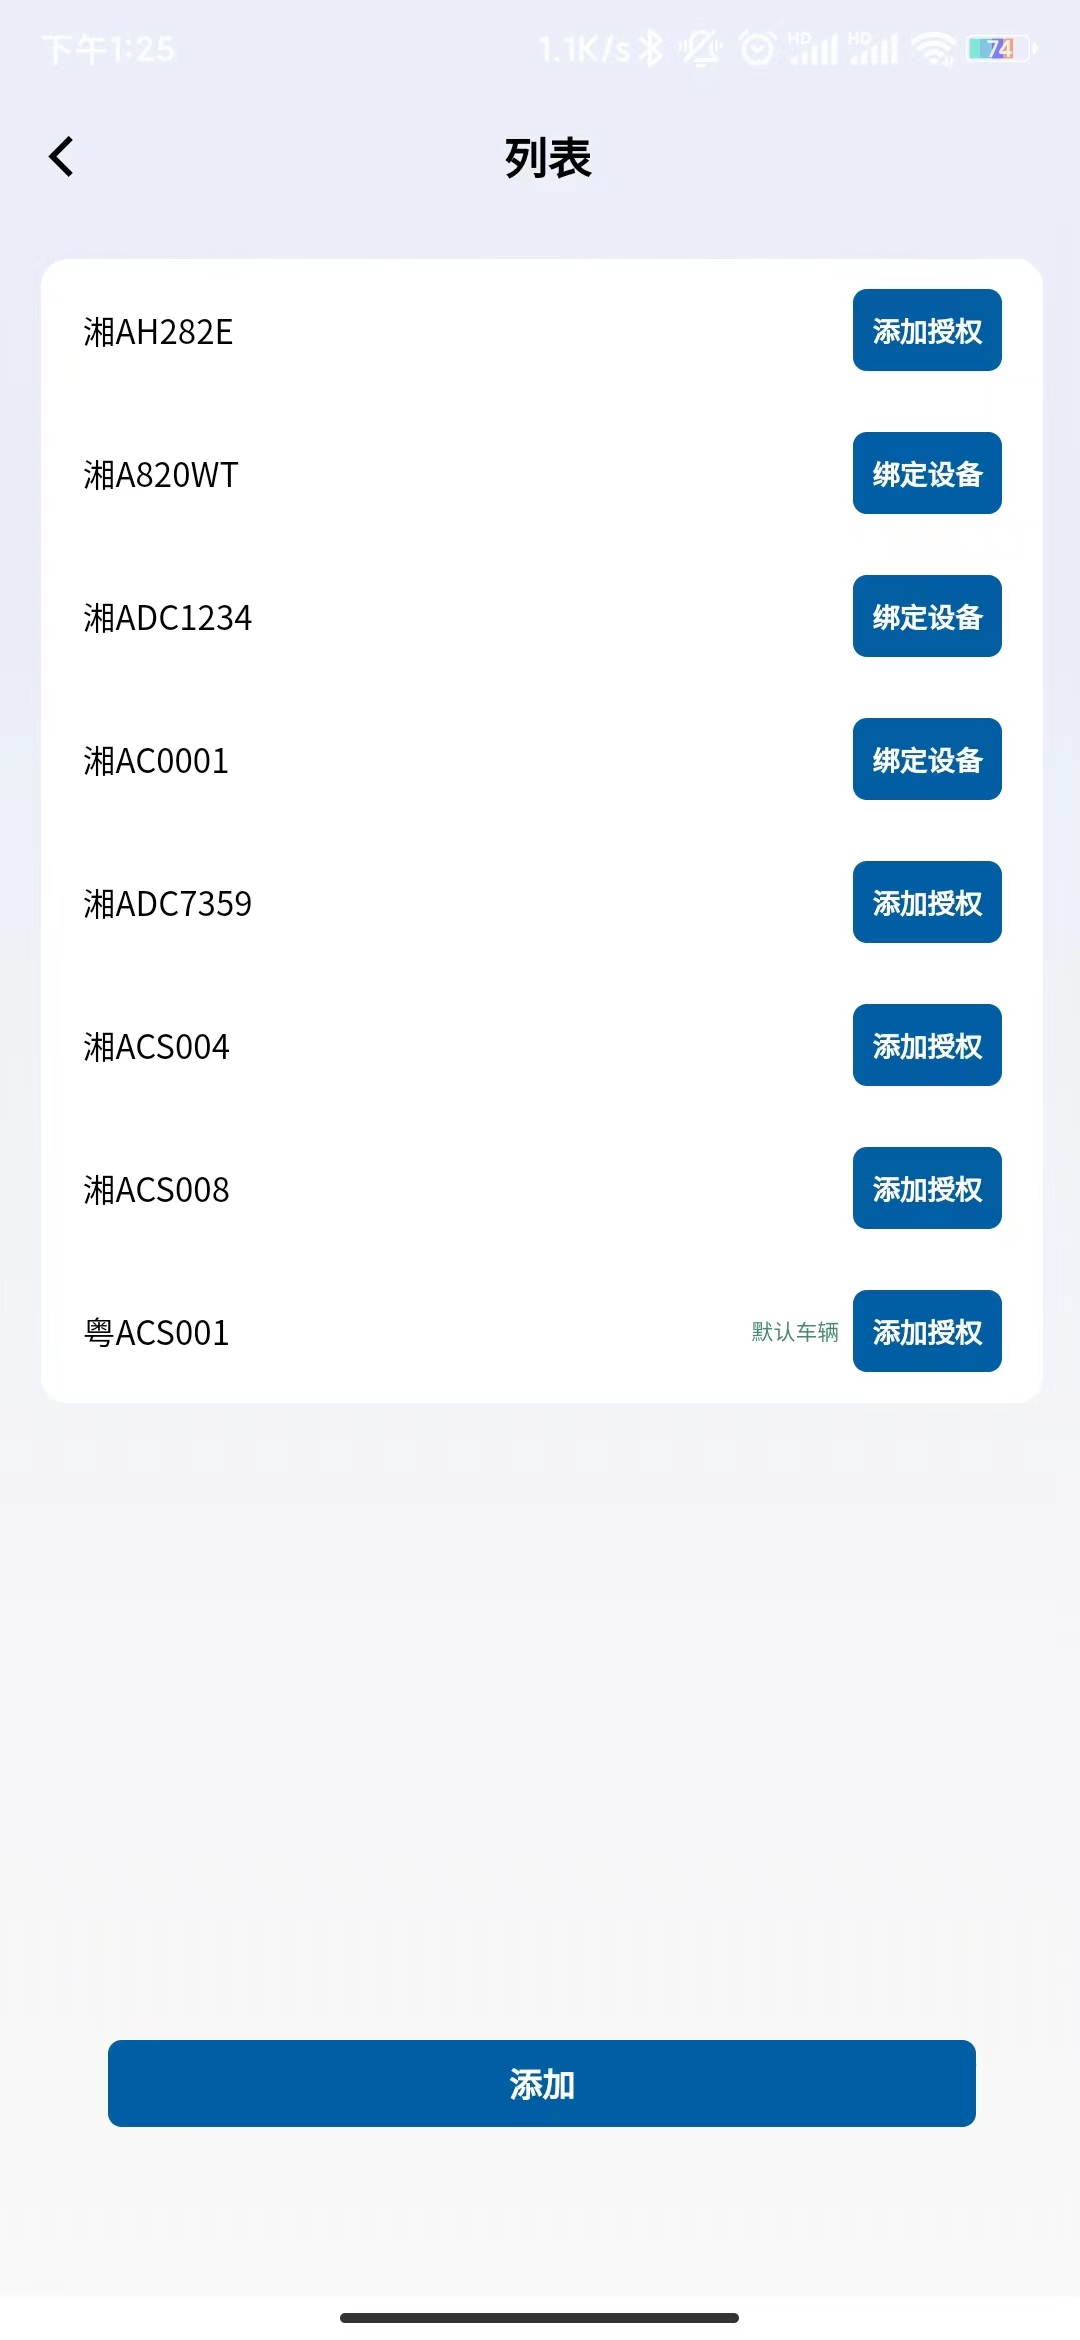Image resolution: width=1080 pixels, height=2340 pixels.
Task: Add authorization for 湘ACS008
Action: click(x=927, y=1188)
